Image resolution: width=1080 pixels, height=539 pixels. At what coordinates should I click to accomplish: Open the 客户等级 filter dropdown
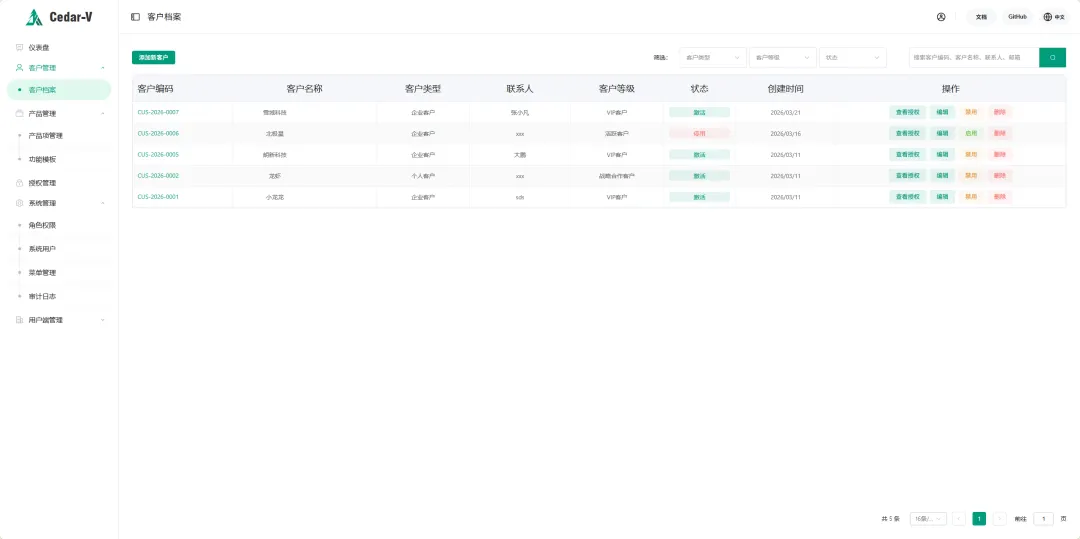coord(783,57)
